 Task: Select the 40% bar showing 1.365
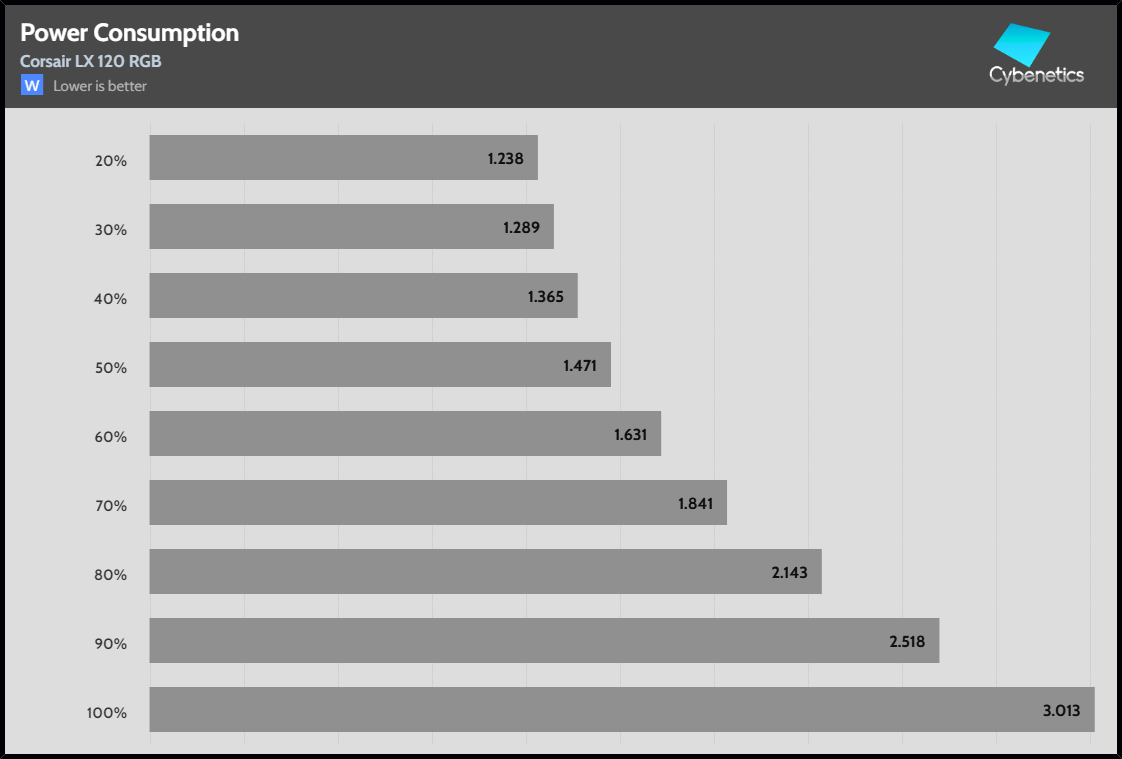click(363, 296)
